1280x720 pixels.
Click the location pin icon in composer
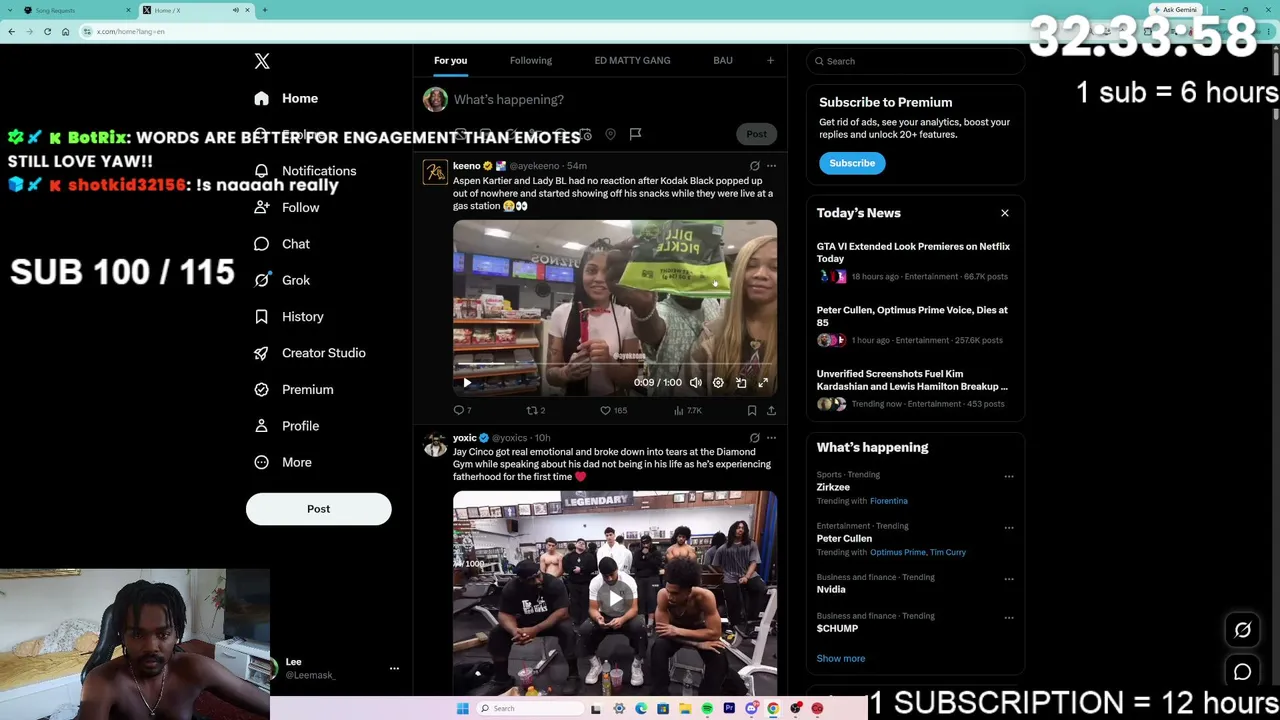[x=610, y=134]
